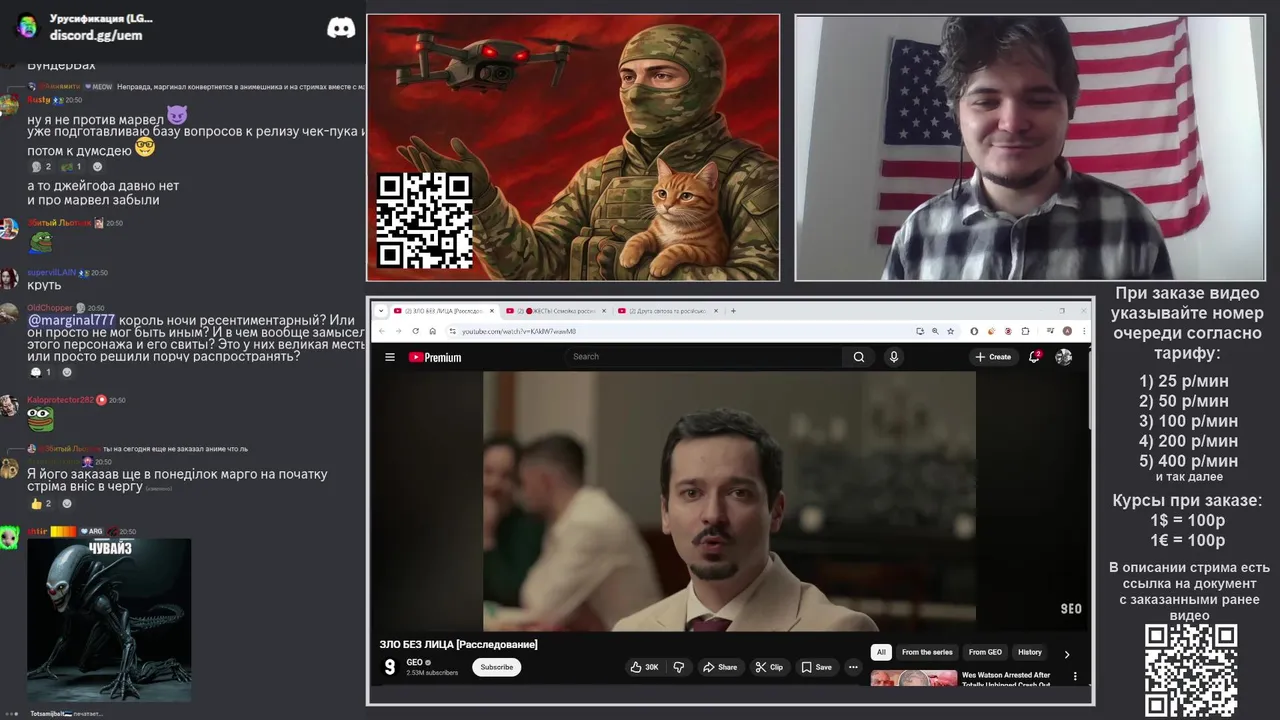This screenshot has width=1280, height=720.
Task: Click the Chrome address bar URL
Action: click(519, 331)
